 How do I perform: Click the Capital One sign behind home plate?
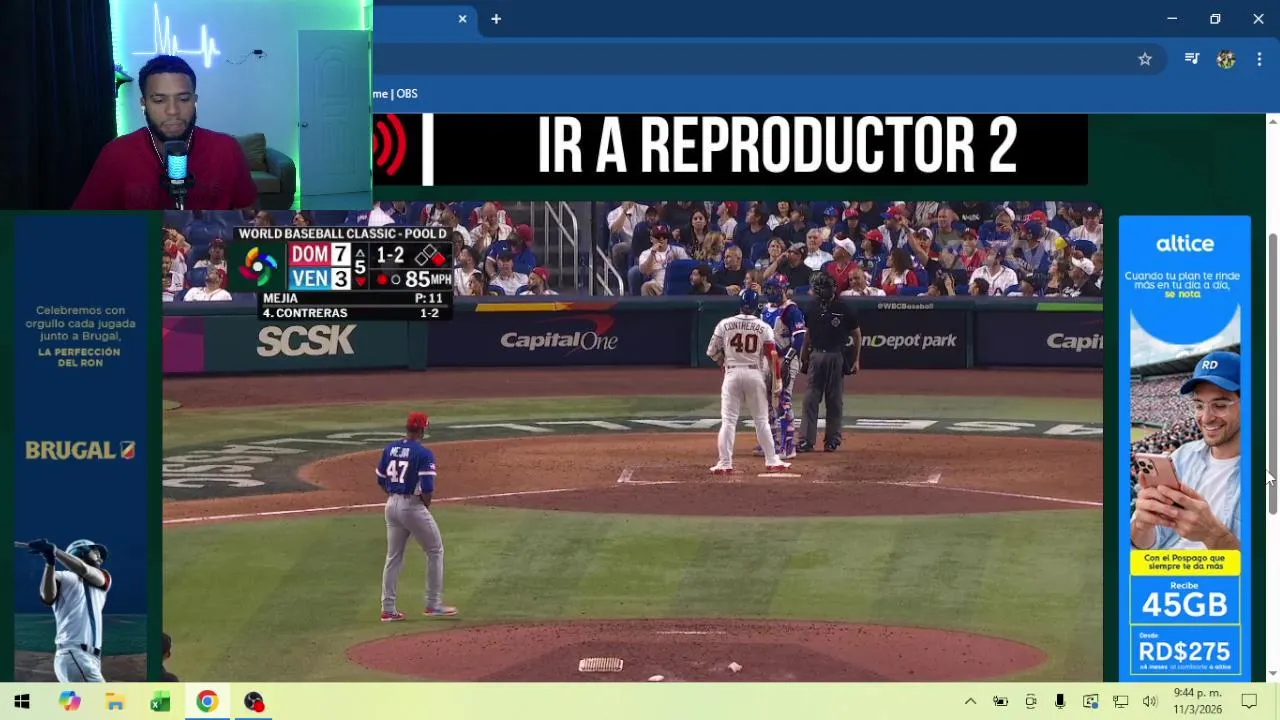click(x=559, y=340)
